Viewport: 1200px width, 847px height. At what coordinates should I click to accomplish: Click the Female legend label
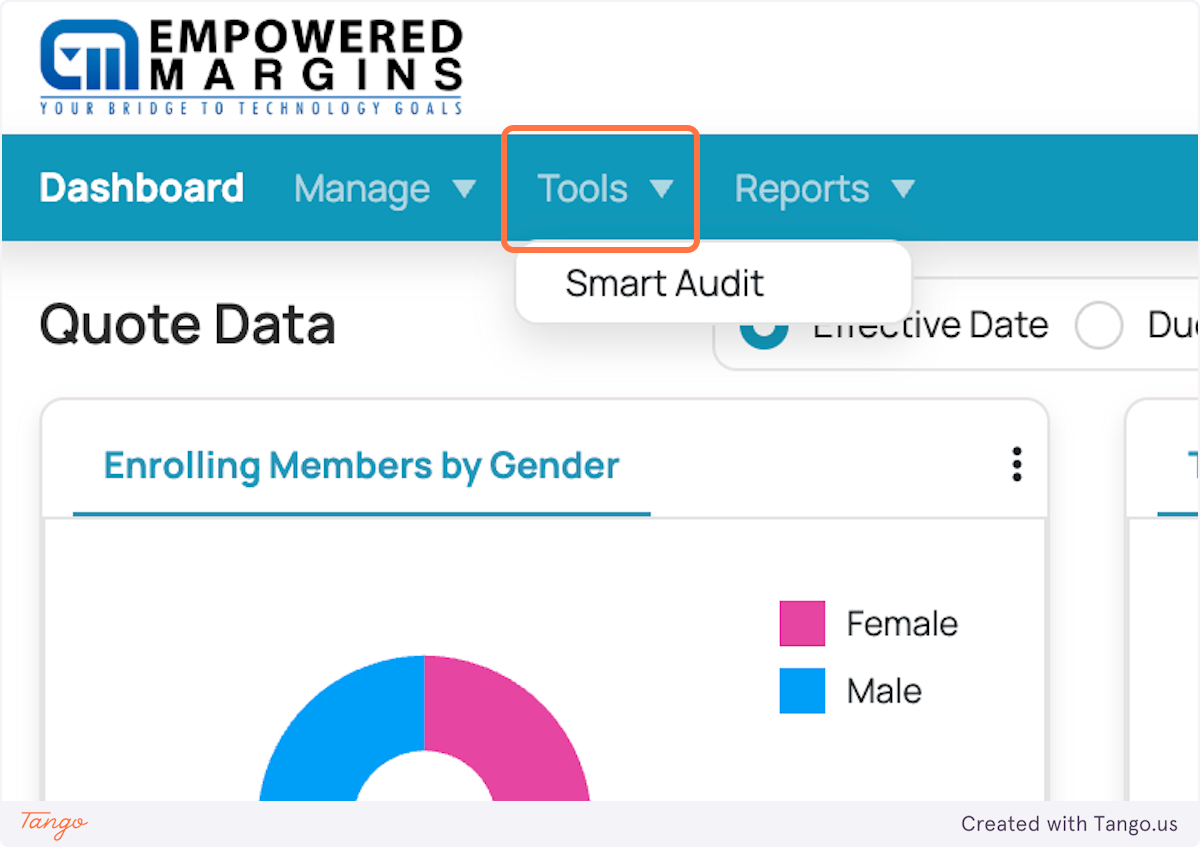[x=902, y=624]
